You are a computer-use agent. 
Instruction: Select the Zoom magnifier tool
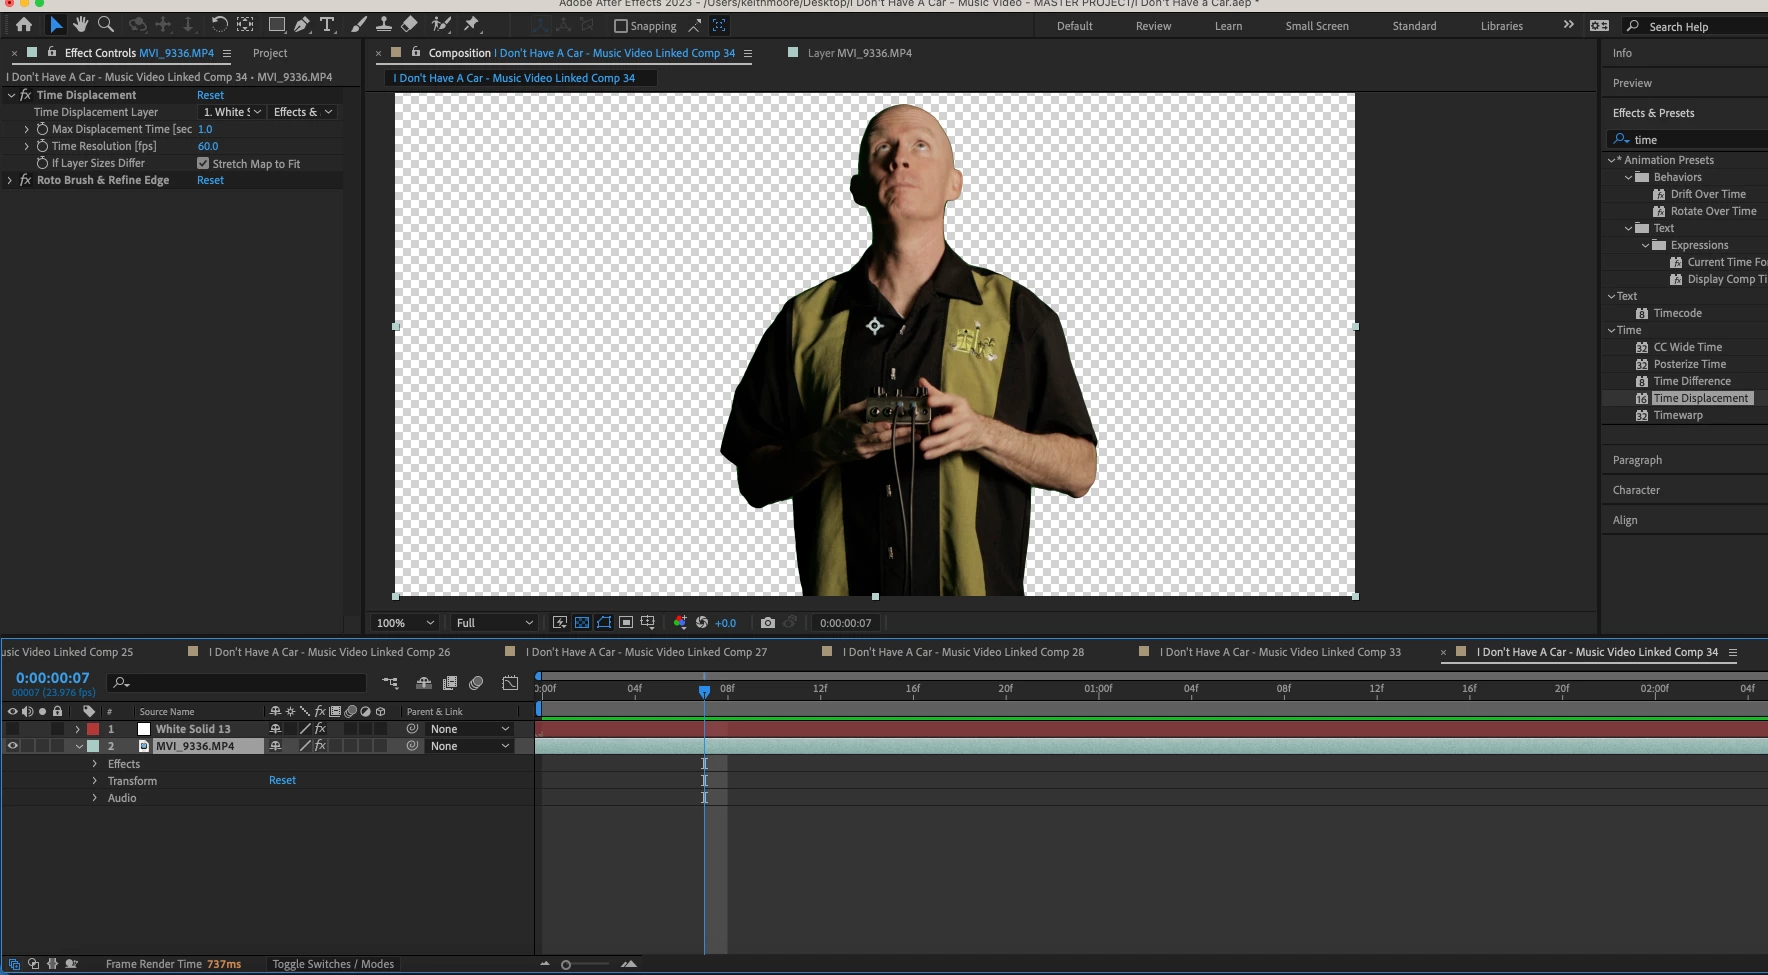(x=106, y=25)
